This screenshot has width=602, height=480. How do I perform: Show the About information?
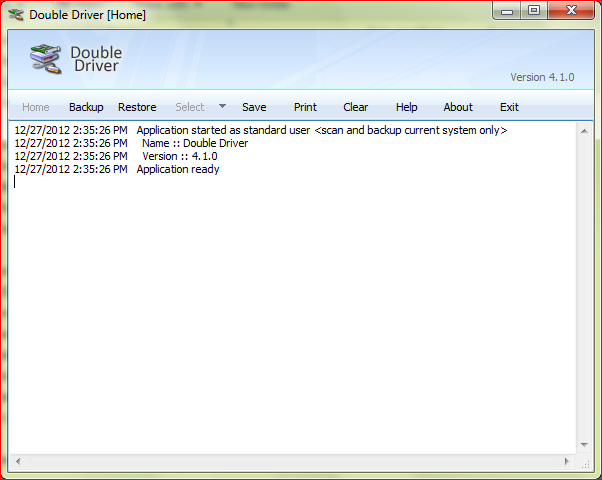(x=458, y=107)
